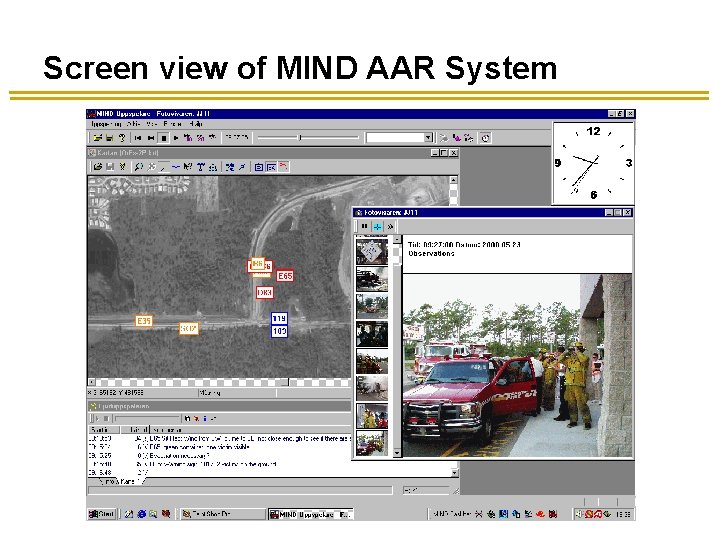
Task: Question mark help icon in main toolbar
Action: click(122, 137)
